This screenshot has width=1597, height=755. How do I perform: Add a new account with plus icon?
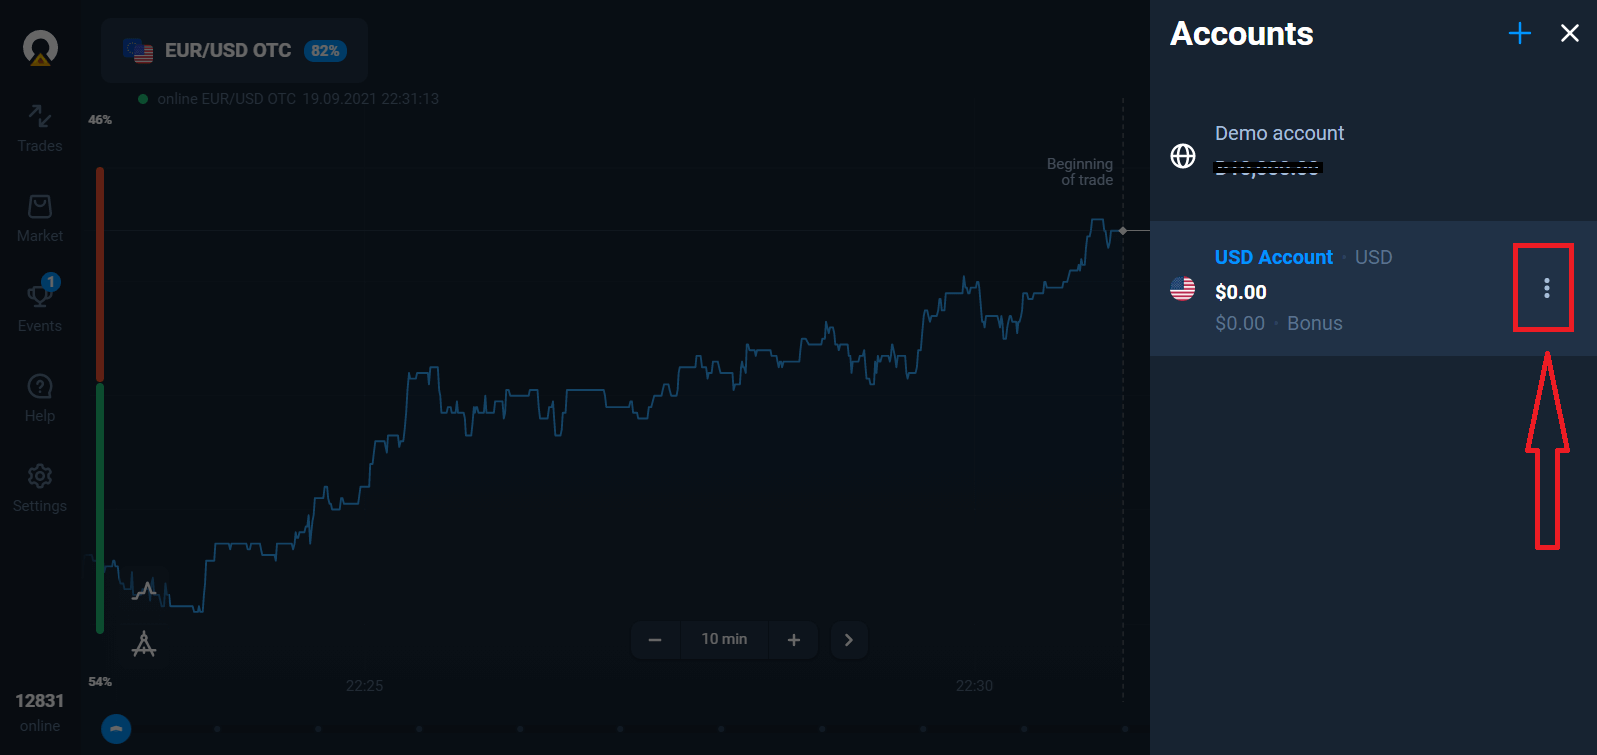point(1519,34)
